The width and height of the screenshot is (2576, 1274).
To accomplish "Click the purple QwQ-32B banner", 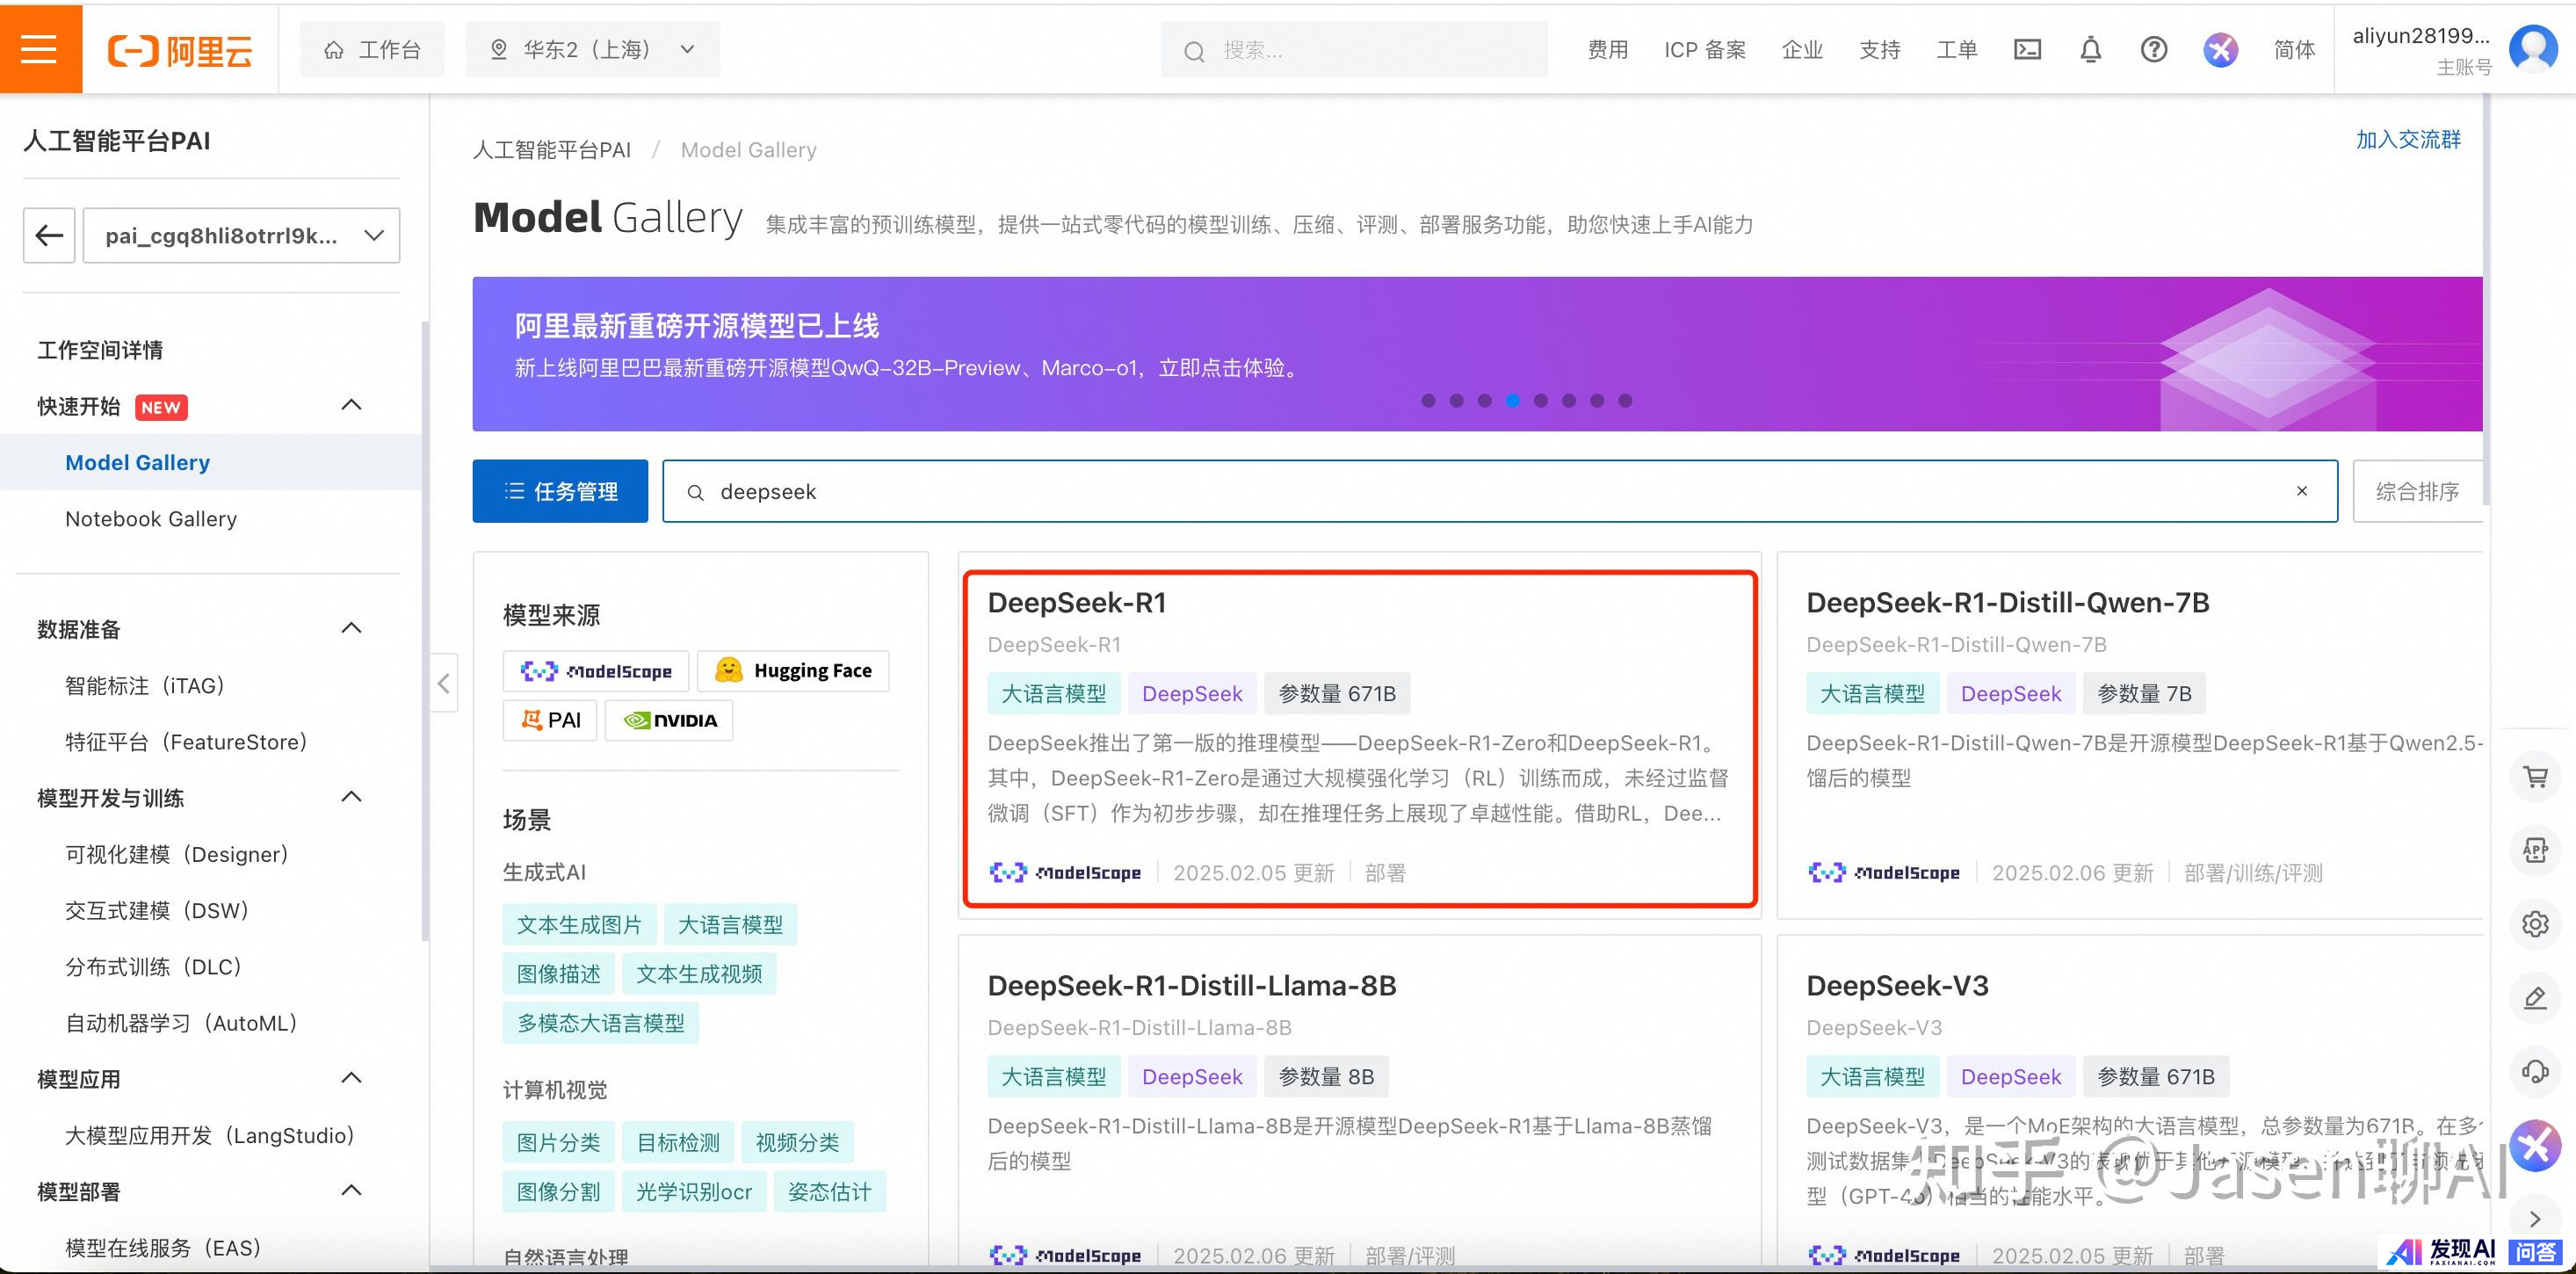I will click(1477, 354).
